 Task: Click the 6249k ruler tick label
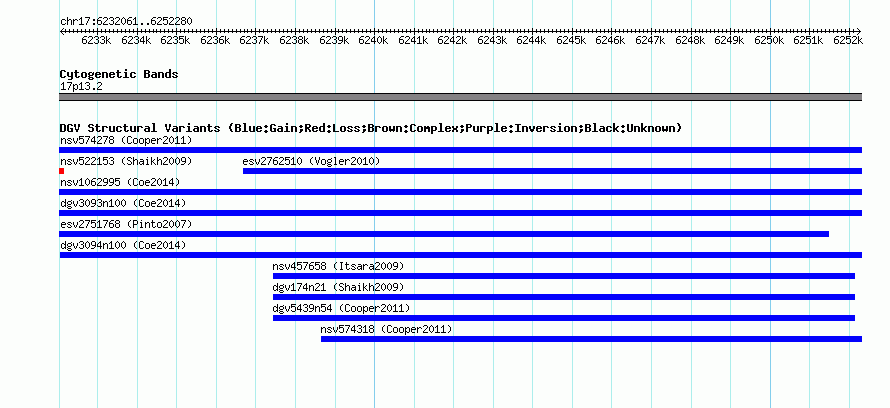729,41
